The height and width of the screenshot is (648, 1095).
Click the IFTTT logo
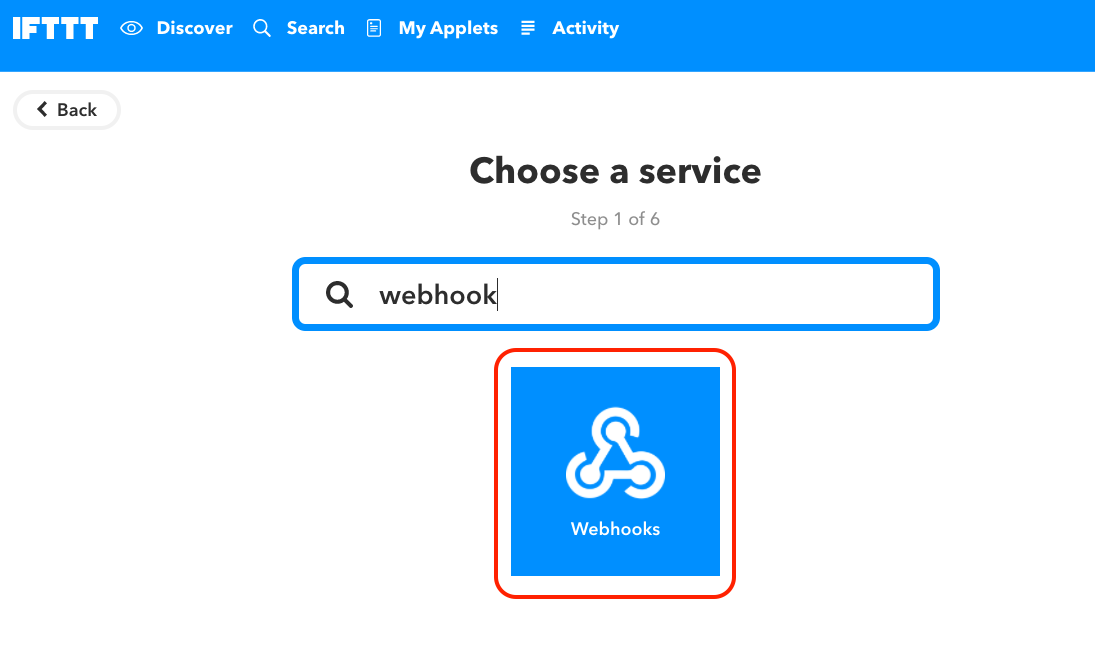tap(55, 29)
